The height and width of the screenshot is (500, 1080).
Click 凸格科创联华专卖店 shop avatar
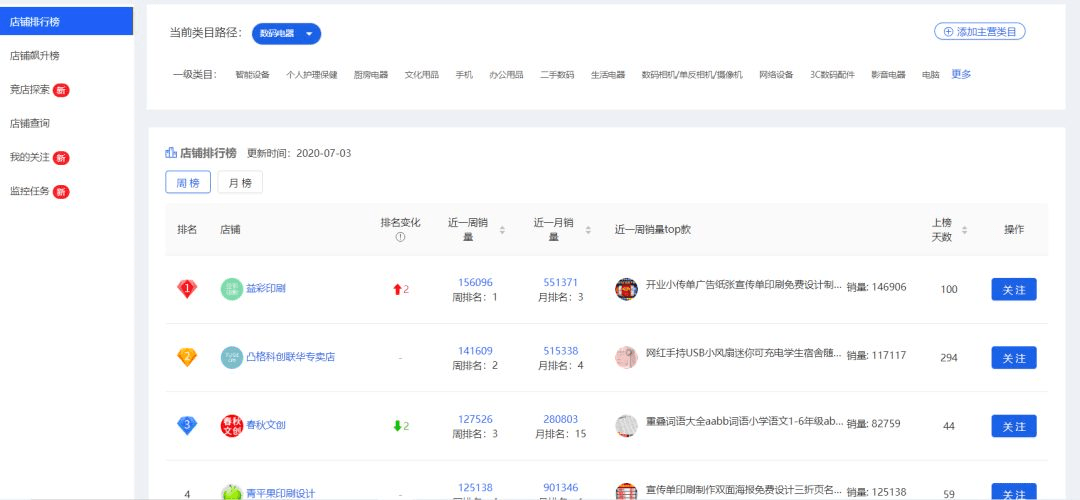232,357
